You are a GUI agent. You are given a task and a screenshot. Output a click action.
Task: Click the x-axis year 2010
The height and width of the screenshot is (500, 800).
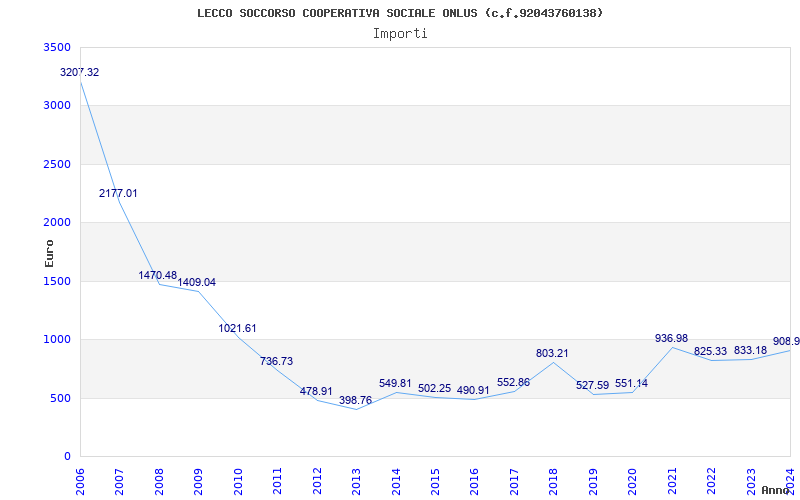pyautogui.click(x=238, y=481)
